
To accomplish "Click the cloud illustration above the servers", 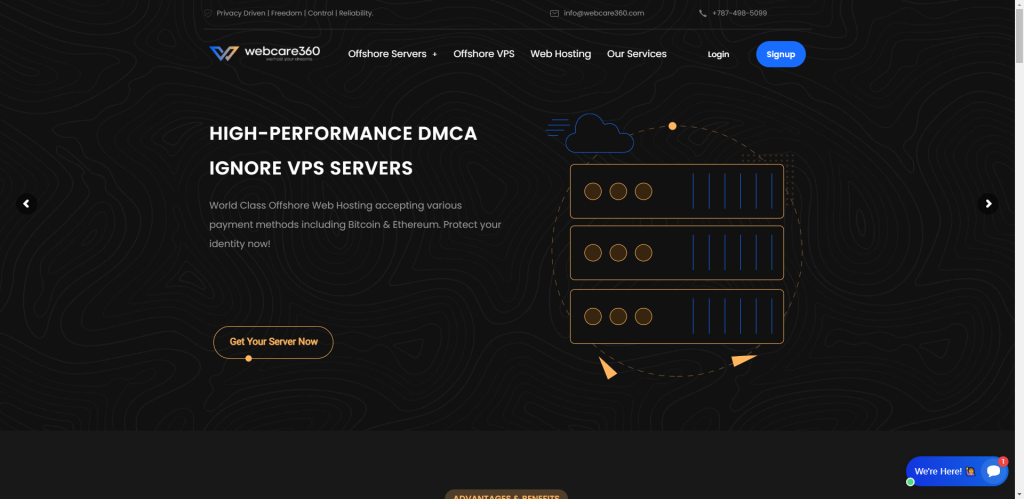I will pos(599,133).
